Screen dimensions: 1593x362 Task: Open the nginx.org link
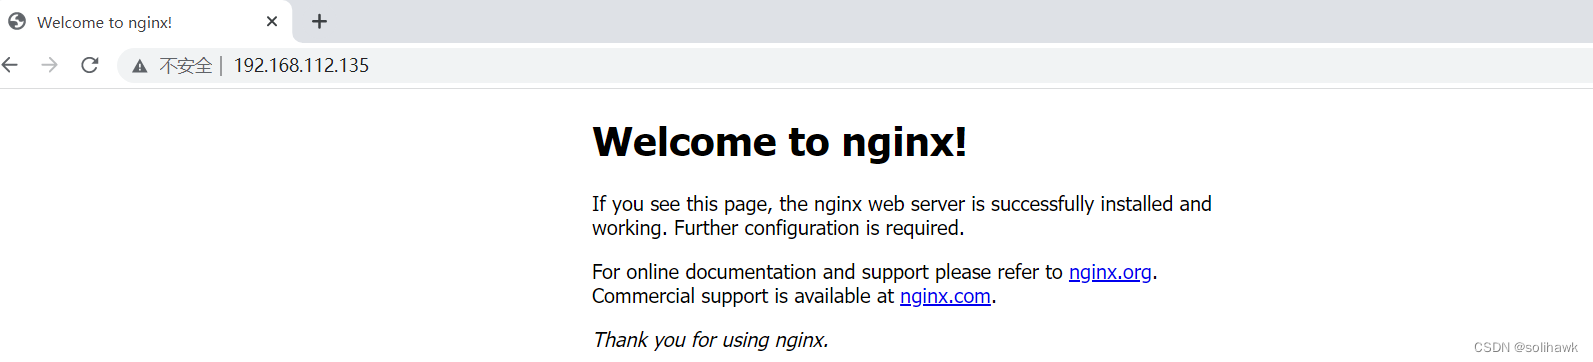coord(1110,272)
